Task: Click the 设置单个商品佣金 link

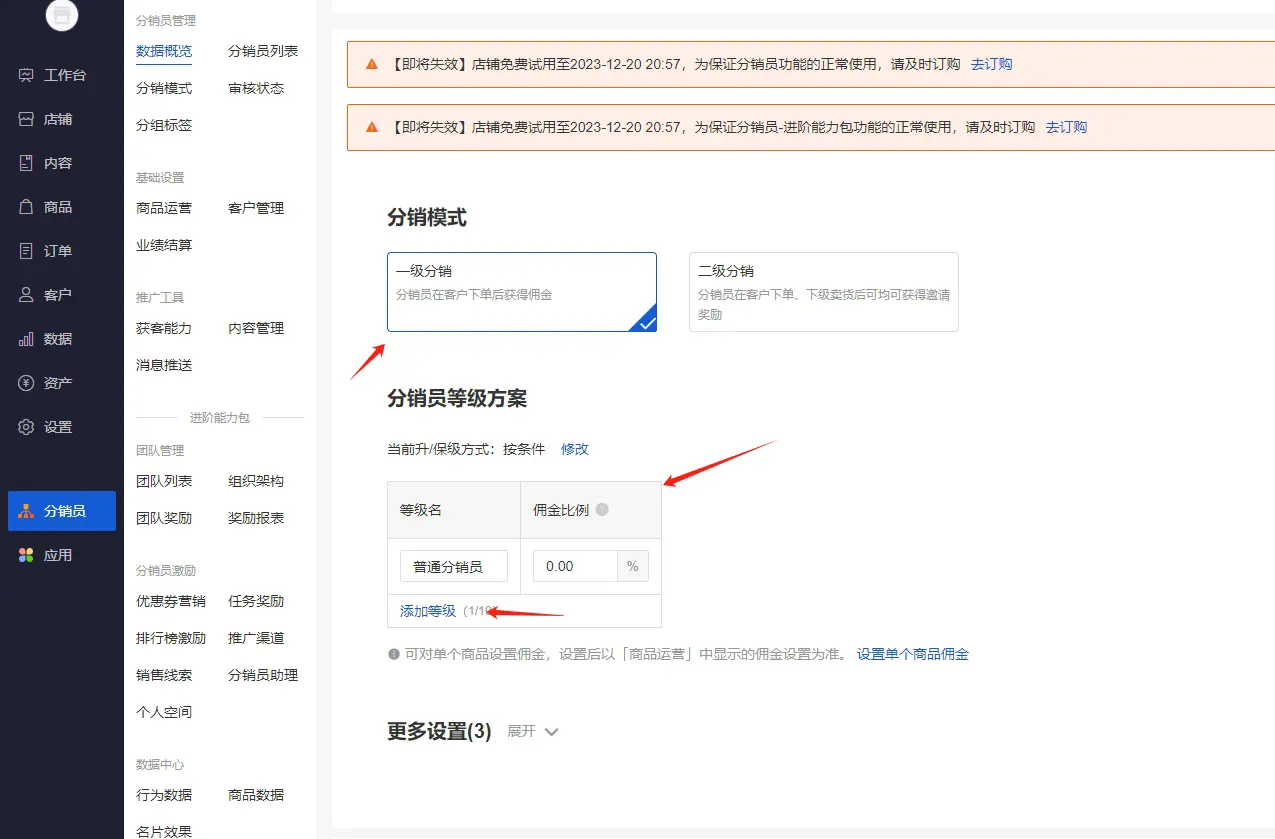Action: click(912, 654)
